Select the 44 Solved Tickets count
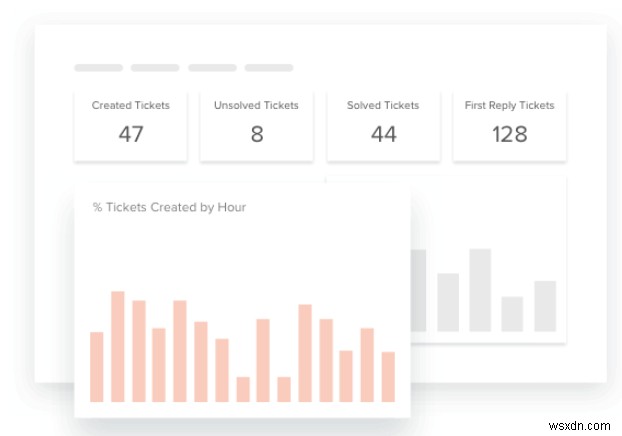 (x=383, y=134)
